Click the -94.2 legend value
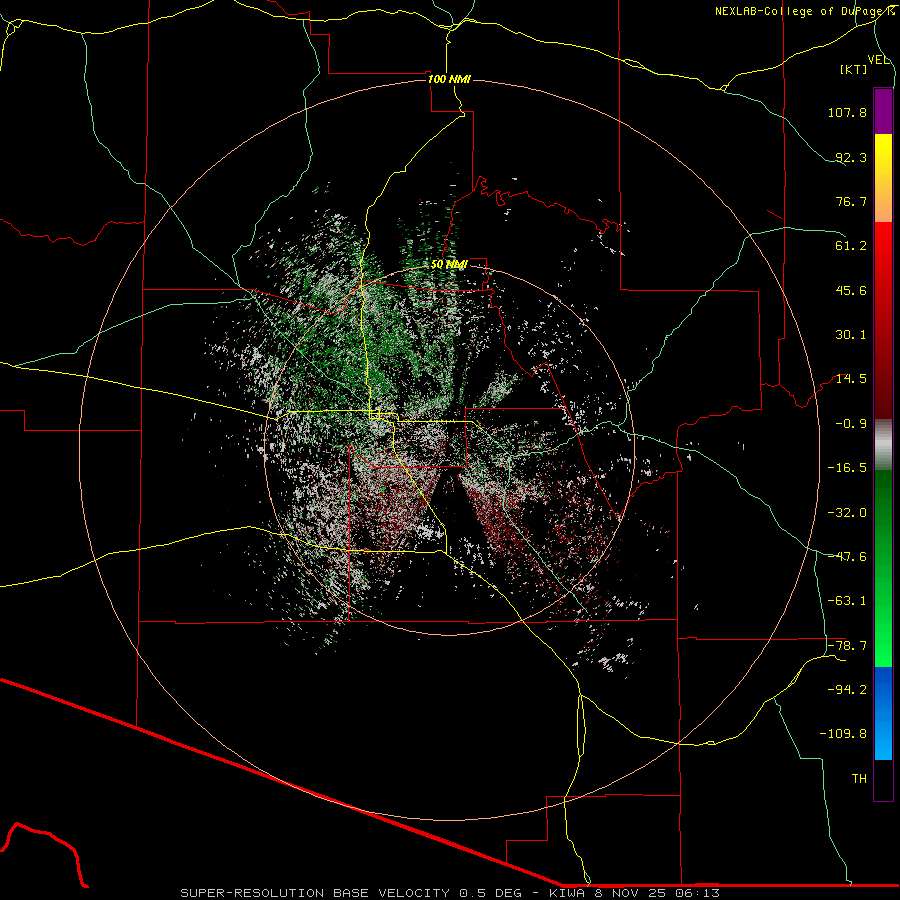900x900 pixels. [x=847, y=690]
